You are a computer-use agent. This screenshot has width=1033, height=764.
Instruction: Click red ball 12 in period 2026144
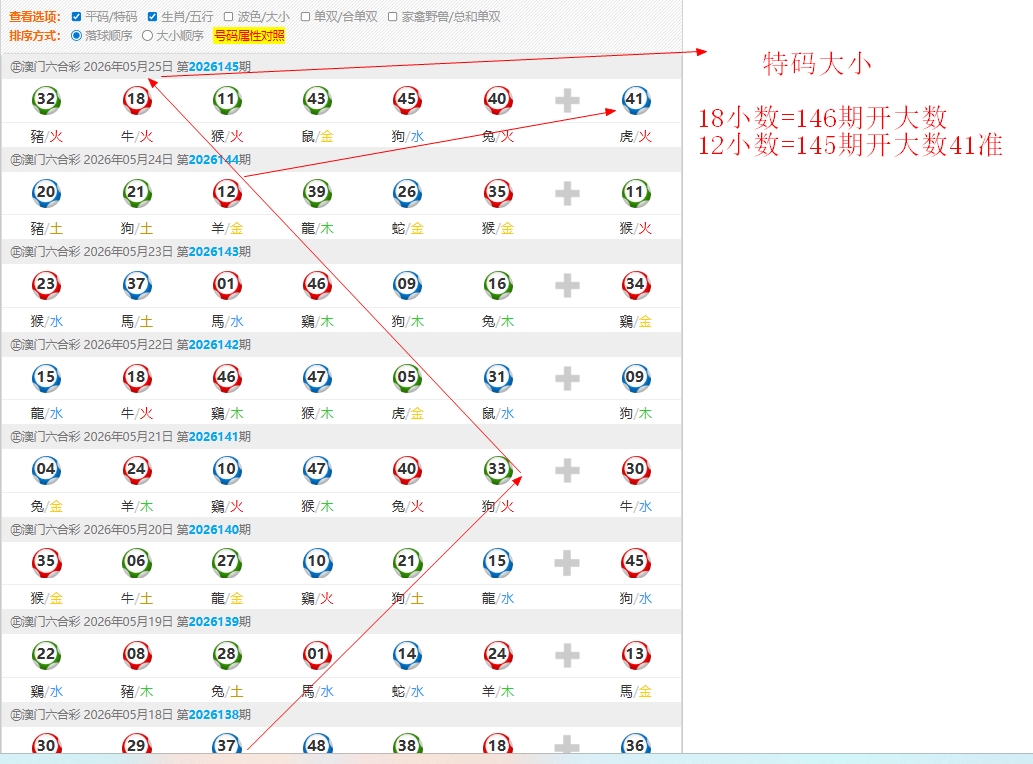point(227,192)
